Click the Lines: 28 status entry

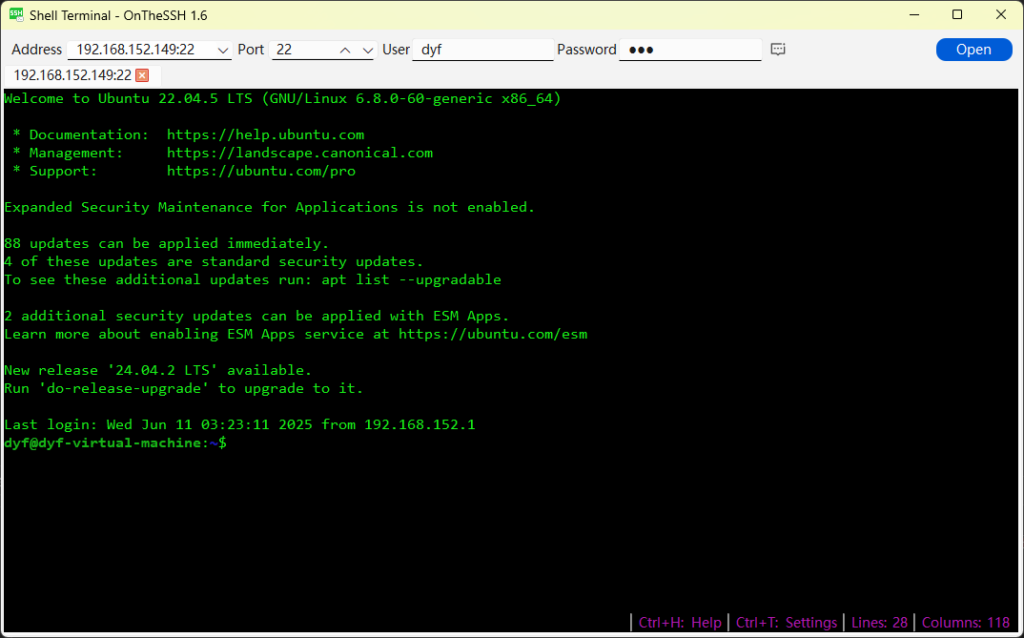click(879, 622)
